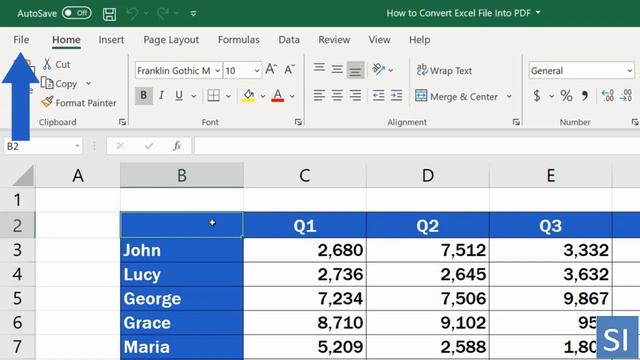This screenshot has height=360, width=640.
Task: Select Bottom Align icon
Action: [x=355, y=70]
